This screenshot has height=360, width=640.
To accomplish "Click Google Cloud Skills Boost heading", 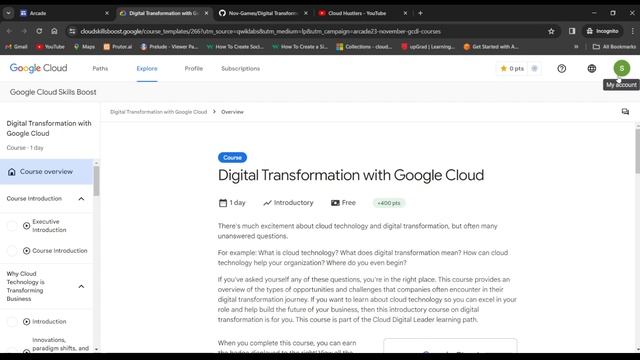I will click(53, 92).
